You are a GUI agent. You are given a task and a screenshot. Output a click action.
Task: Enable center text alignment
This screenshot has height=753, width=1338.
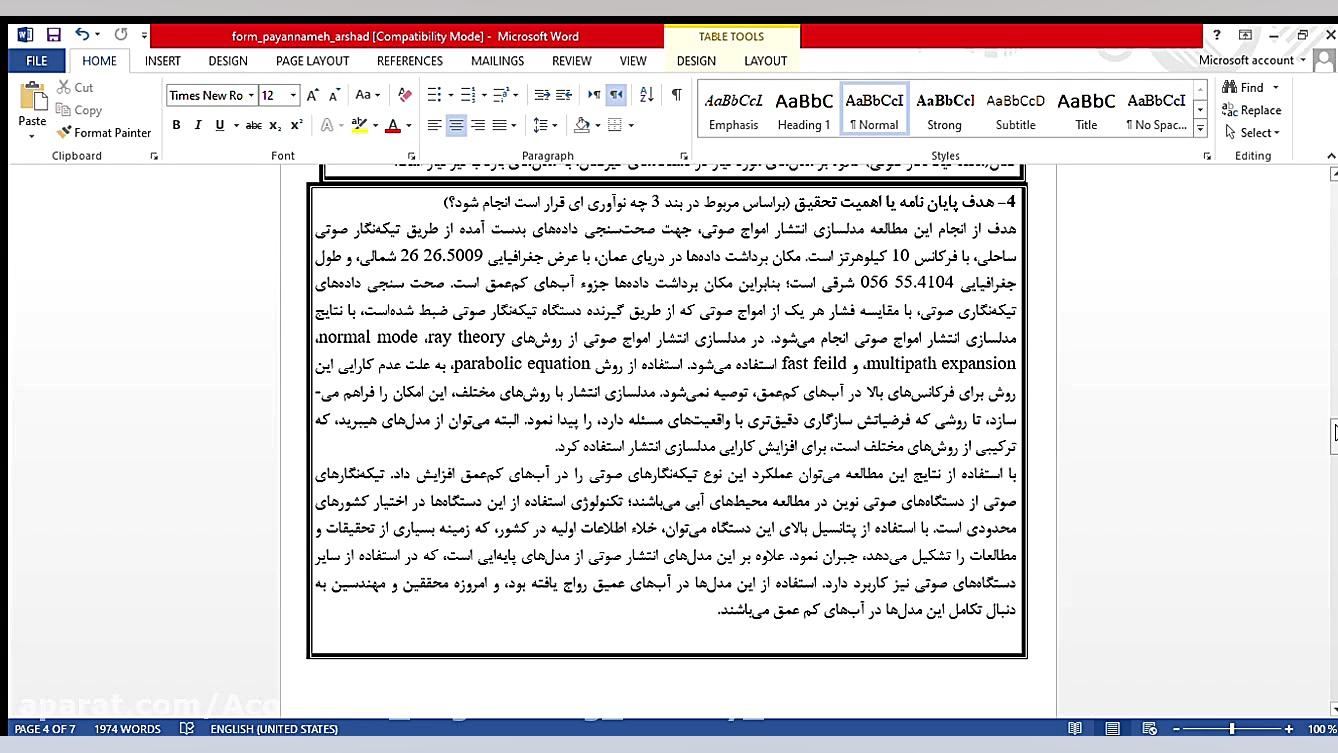(455, 125)
